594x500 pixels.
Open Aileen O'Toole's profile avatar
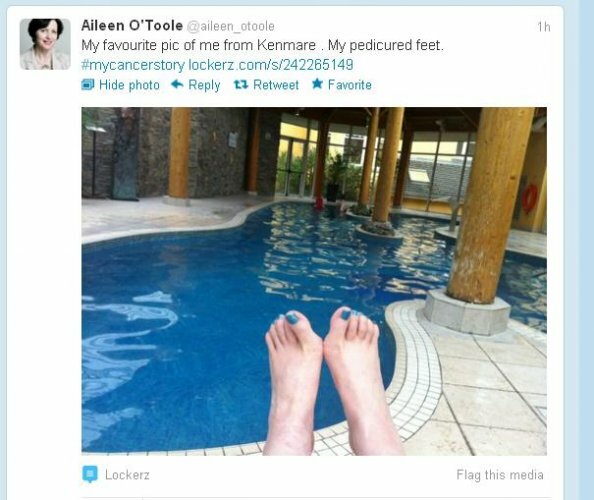45,44
